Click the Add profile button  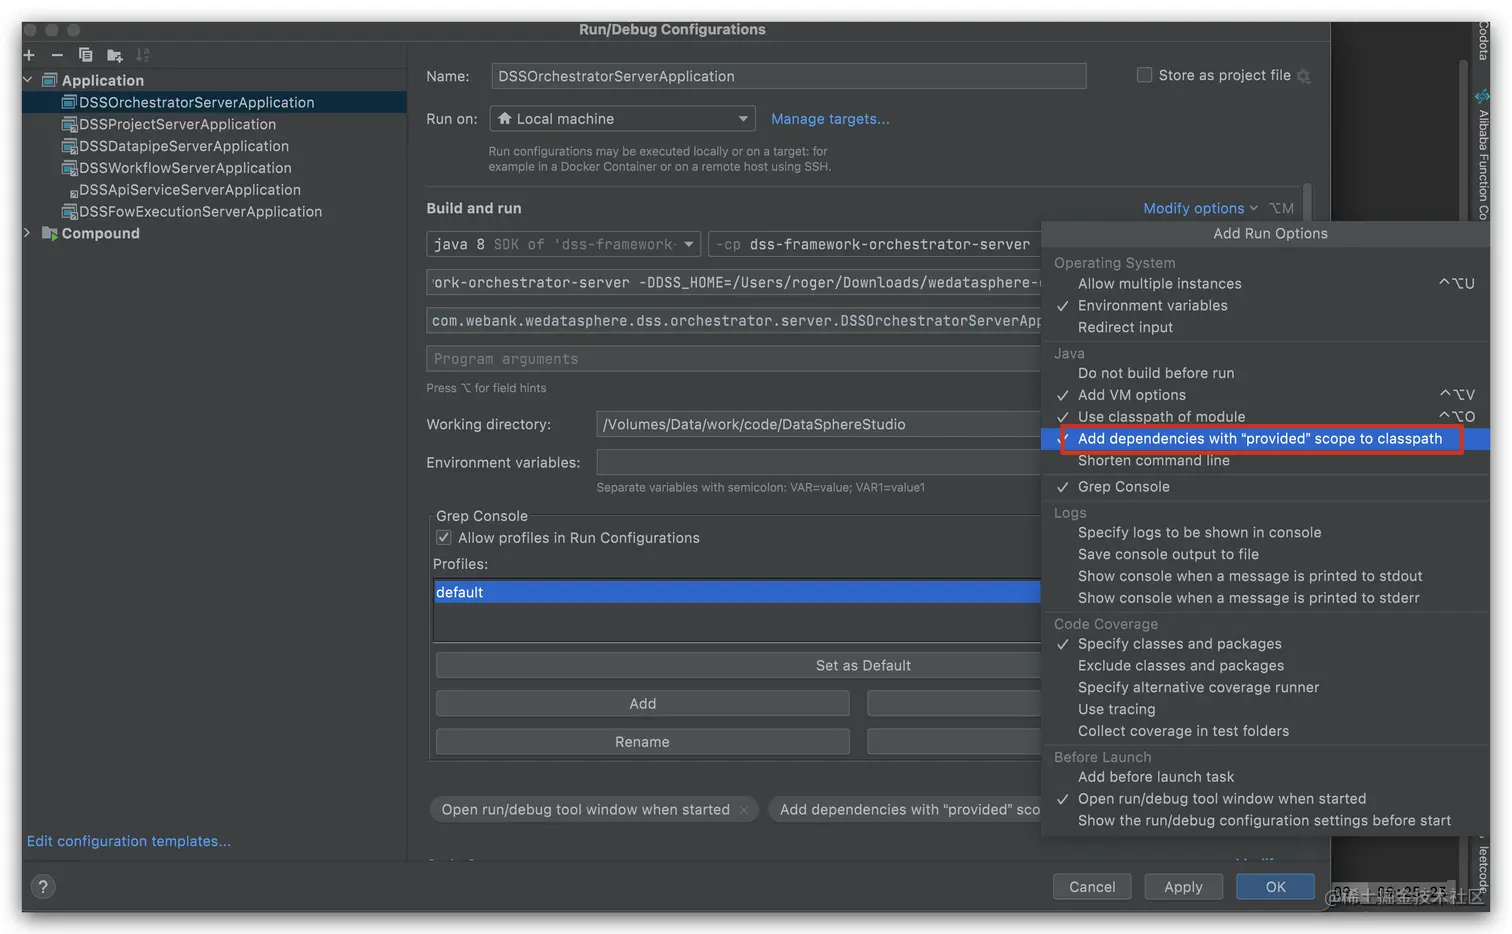tap(643, 704)
